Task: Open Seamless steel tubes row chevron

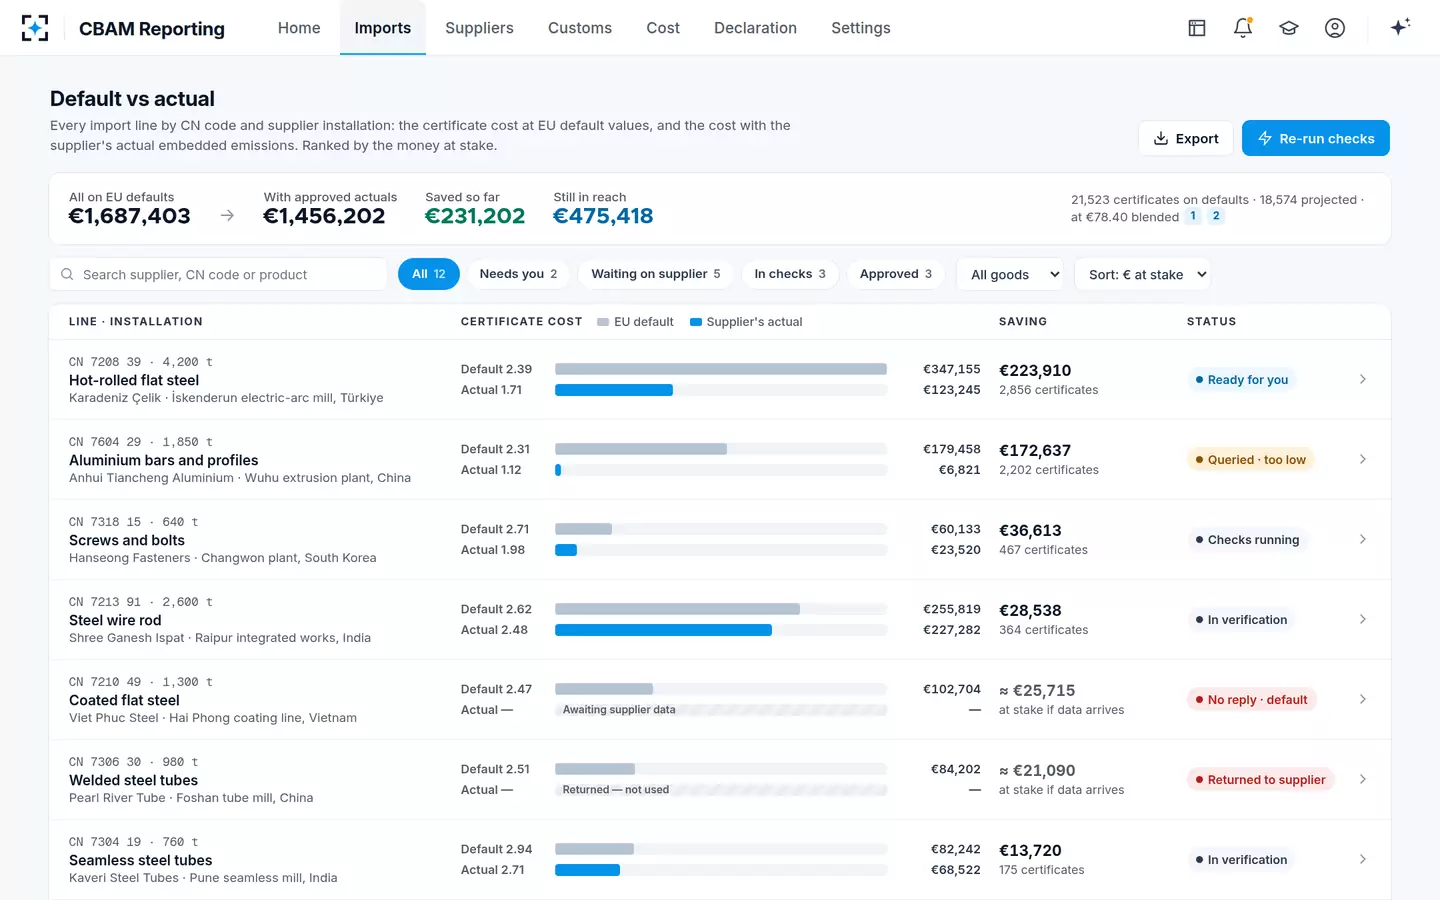Action: click(1363, 859)
